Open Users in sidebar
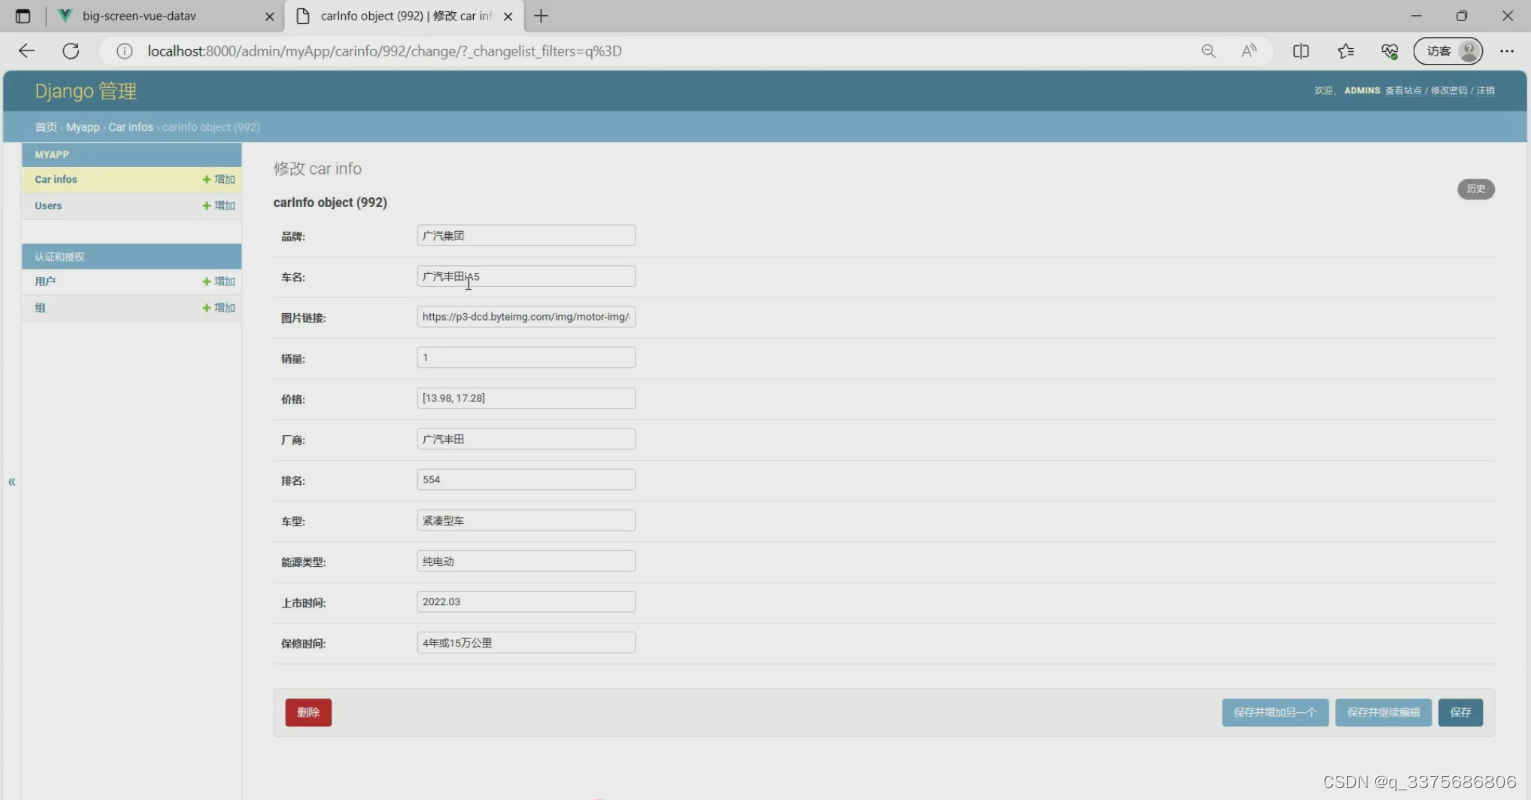 point(48,206)
